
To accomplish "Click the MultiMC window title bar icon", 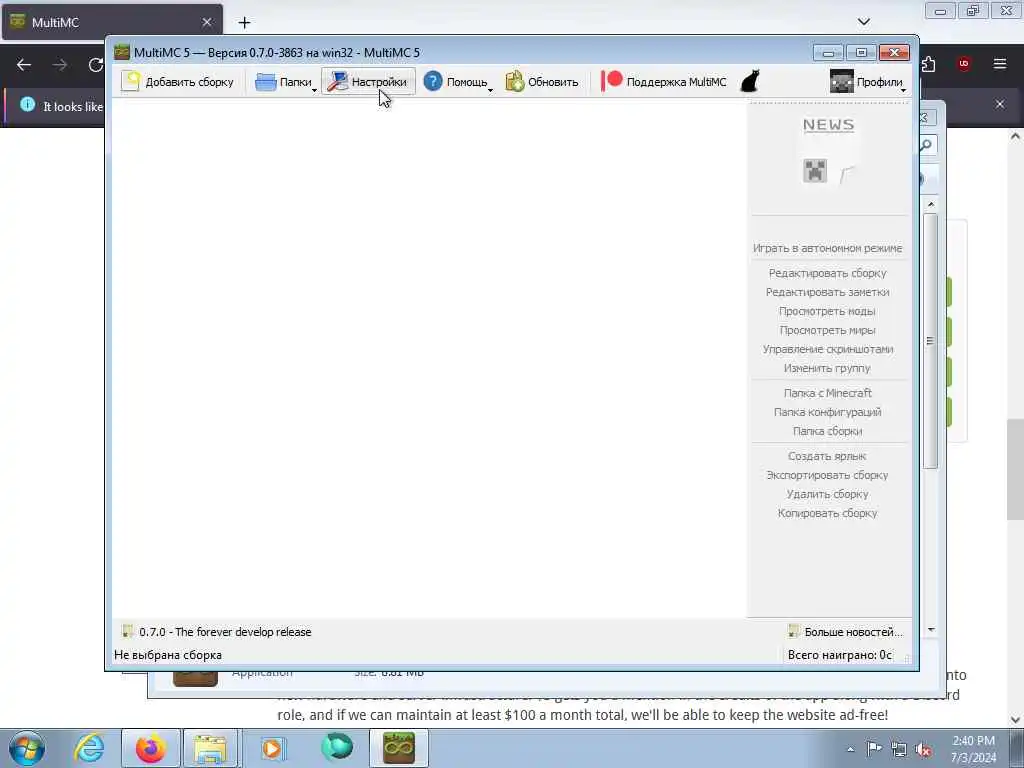I will point(121,52).
